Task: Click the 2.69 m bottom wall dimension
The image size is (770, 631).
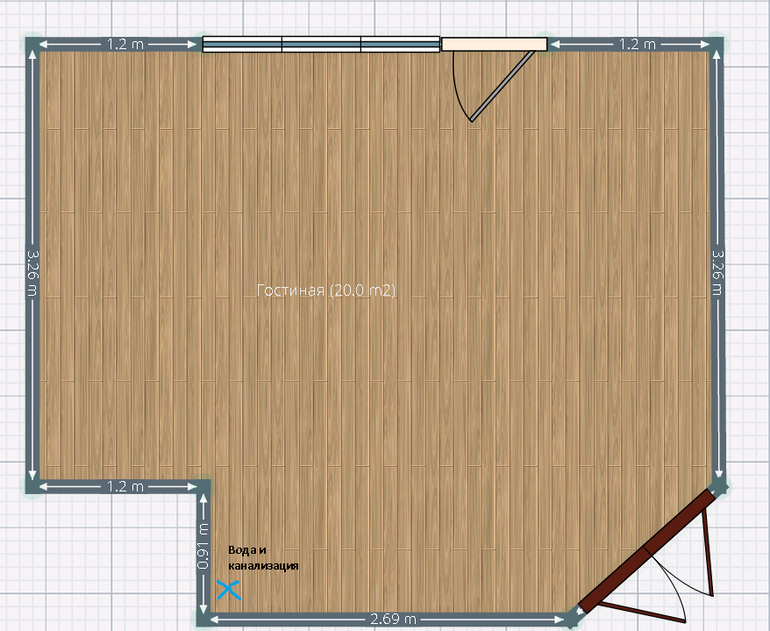Action: (x=394, y=619)
